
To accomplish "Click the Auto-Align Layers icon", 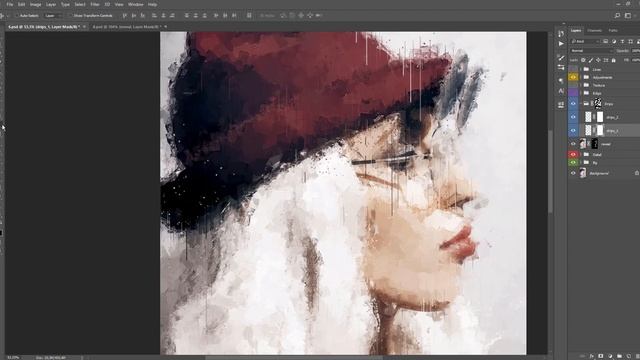I will 249,16.
